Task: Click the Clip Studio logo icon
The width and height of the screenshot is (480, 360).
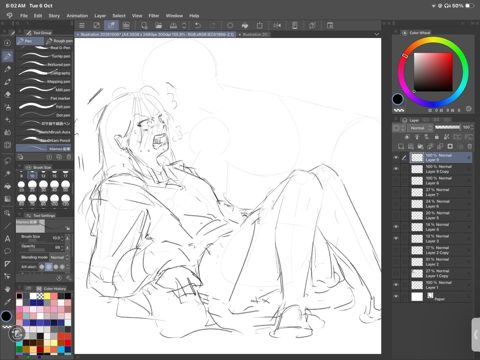Action: [x=9, y=16]
